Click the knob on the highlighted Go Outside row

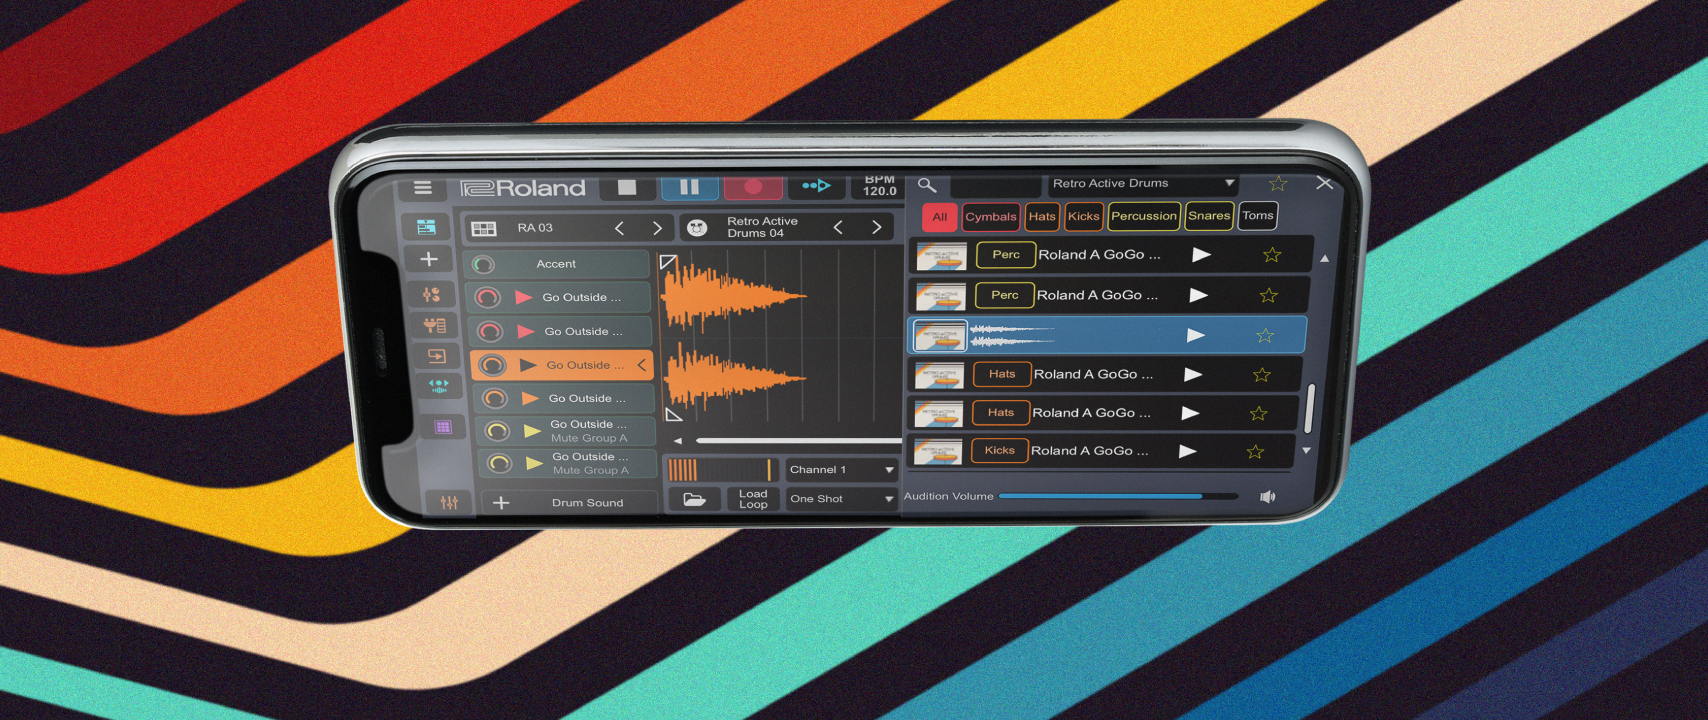[x=491, y=365]
